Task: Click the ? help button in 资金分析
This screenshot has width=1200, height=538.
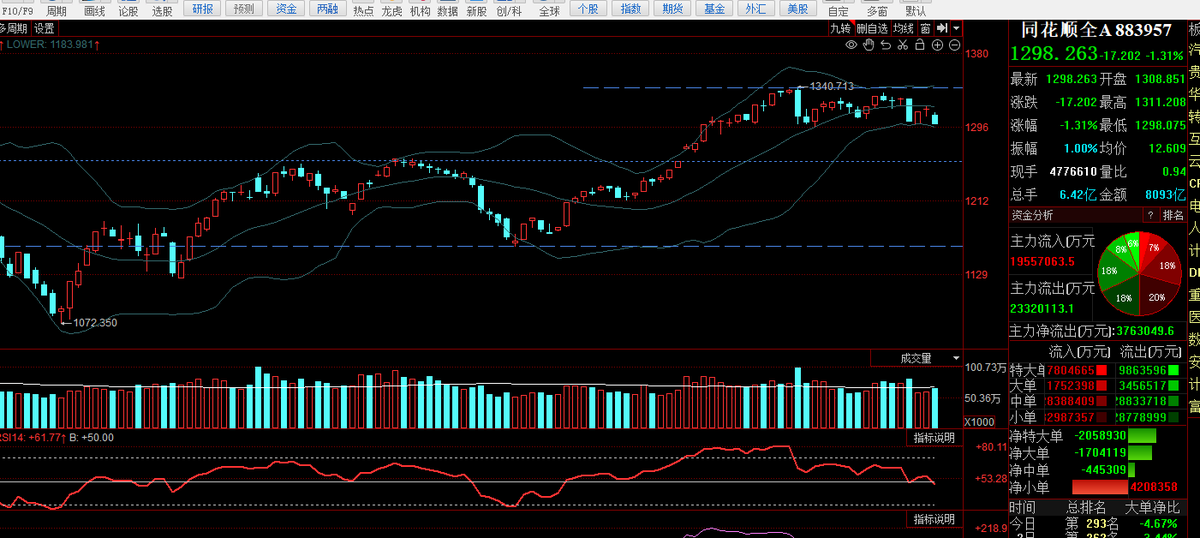Action: tap(1151, 215)
